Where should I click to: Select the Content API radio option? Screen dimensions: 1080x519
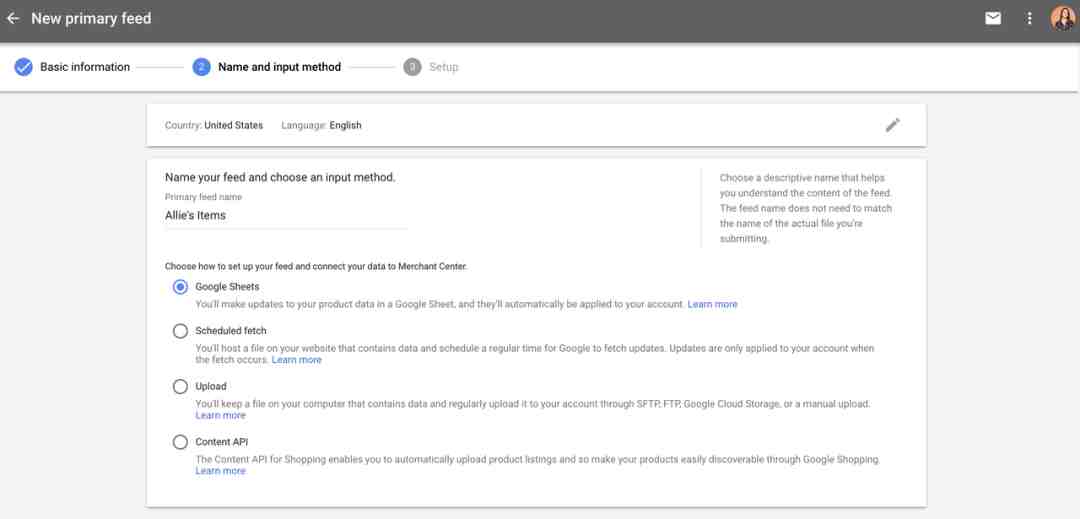pos(180,442)
